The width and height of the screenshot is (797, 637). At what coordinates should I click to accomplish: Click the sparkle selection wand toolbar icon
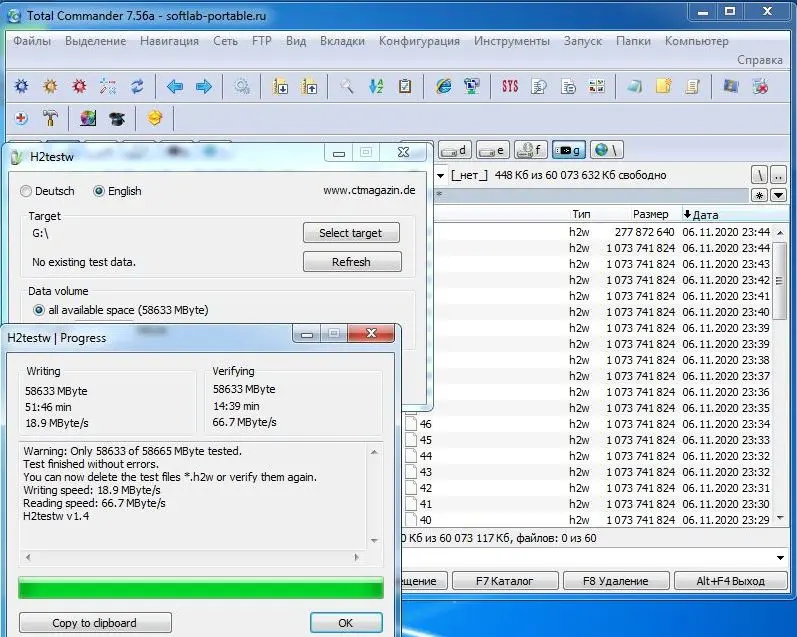click(108, 86)
